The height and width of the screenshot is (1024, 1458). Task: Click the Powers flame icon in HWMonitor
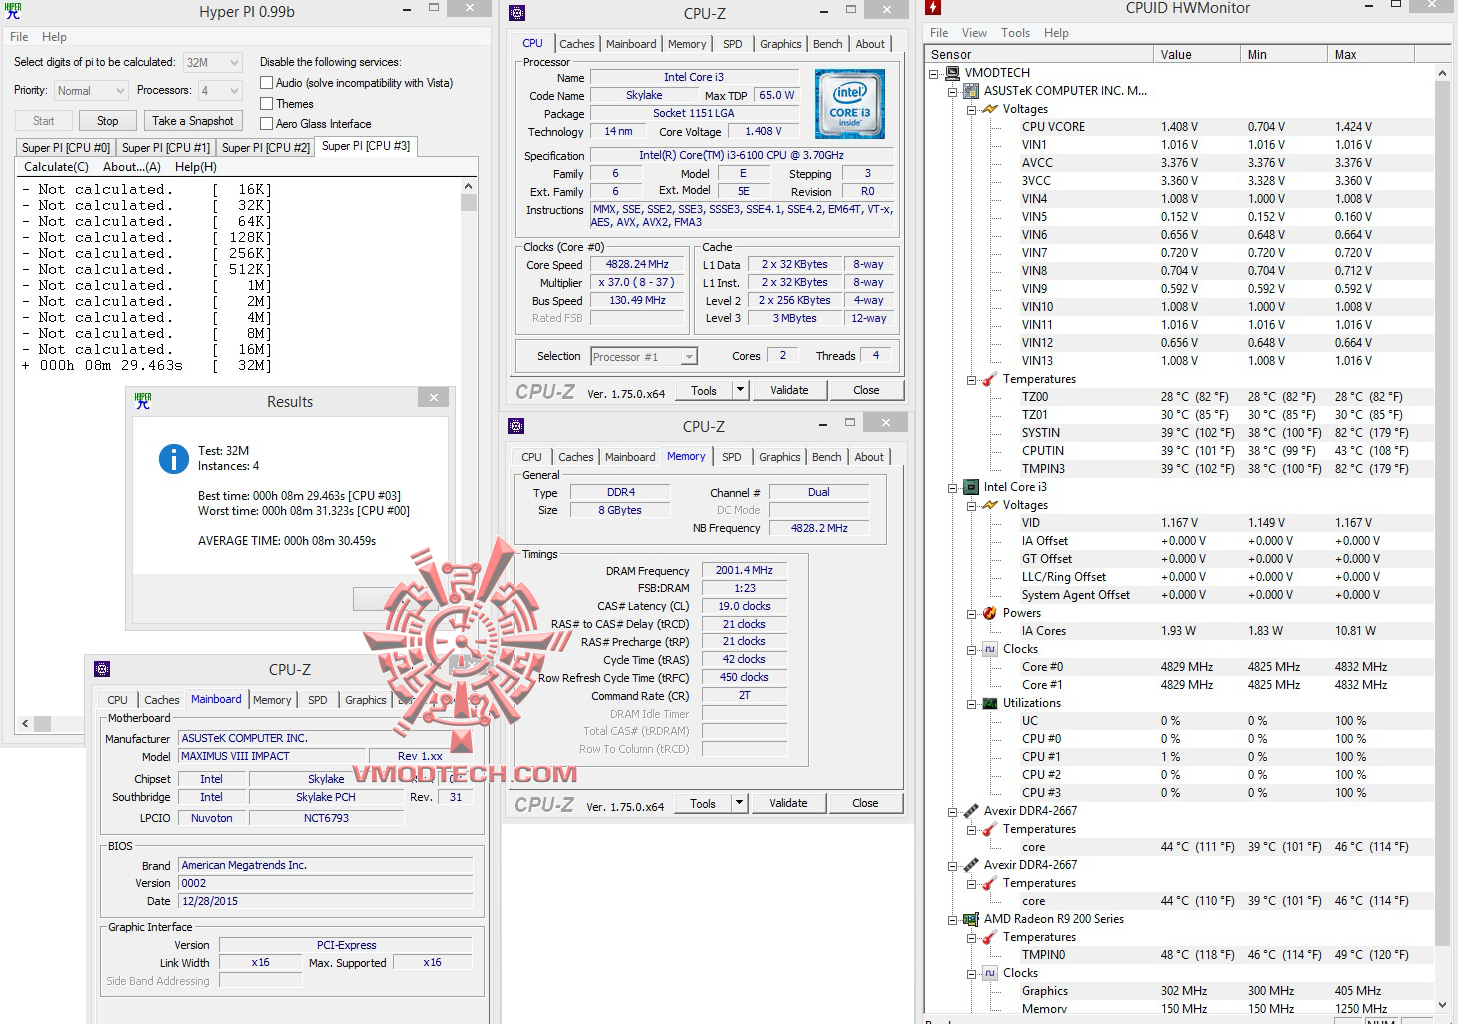[x=990, y=613]
